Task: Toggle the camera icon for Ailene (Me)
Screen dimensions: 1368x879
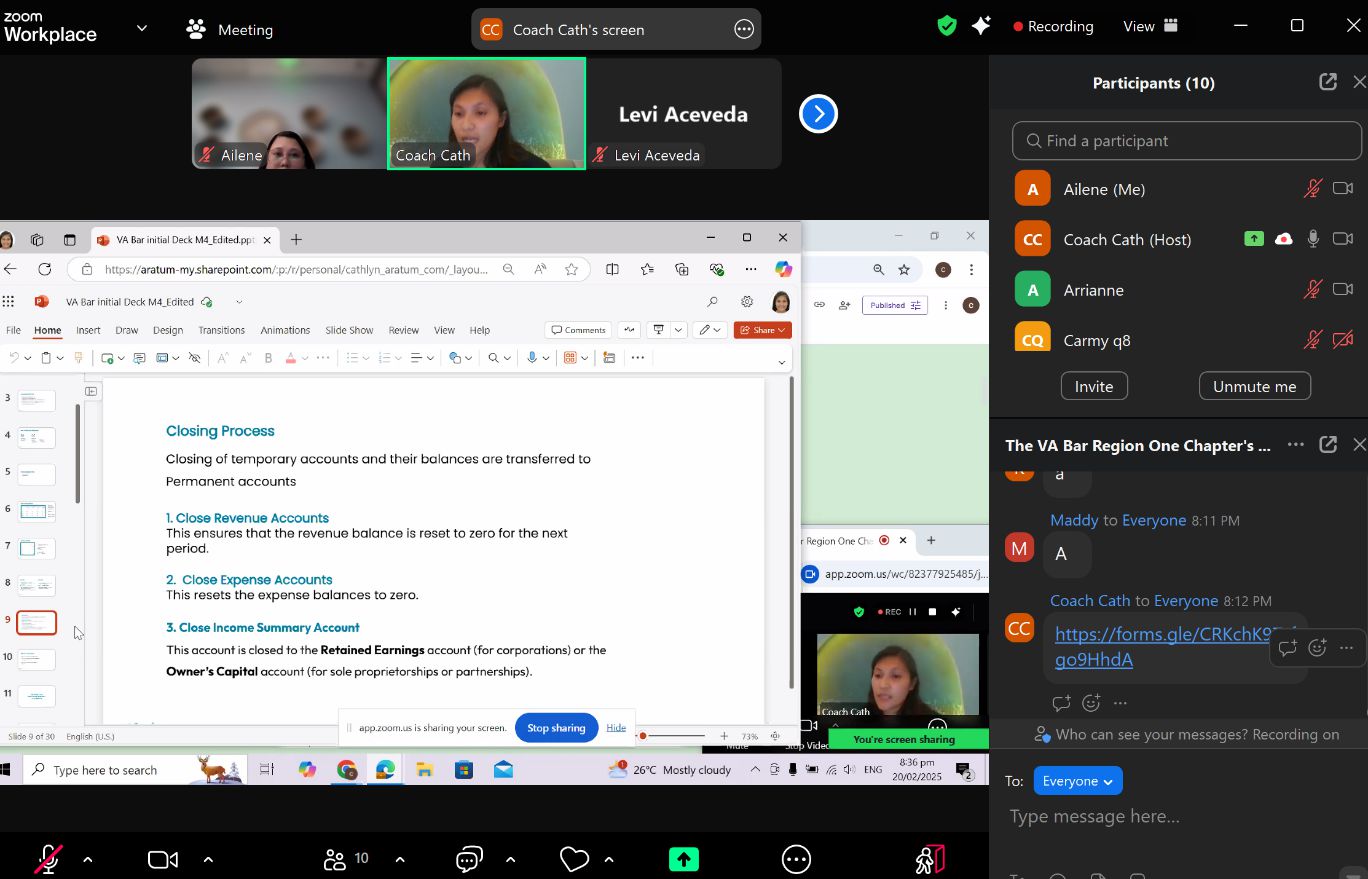Action: (1343, 188)
